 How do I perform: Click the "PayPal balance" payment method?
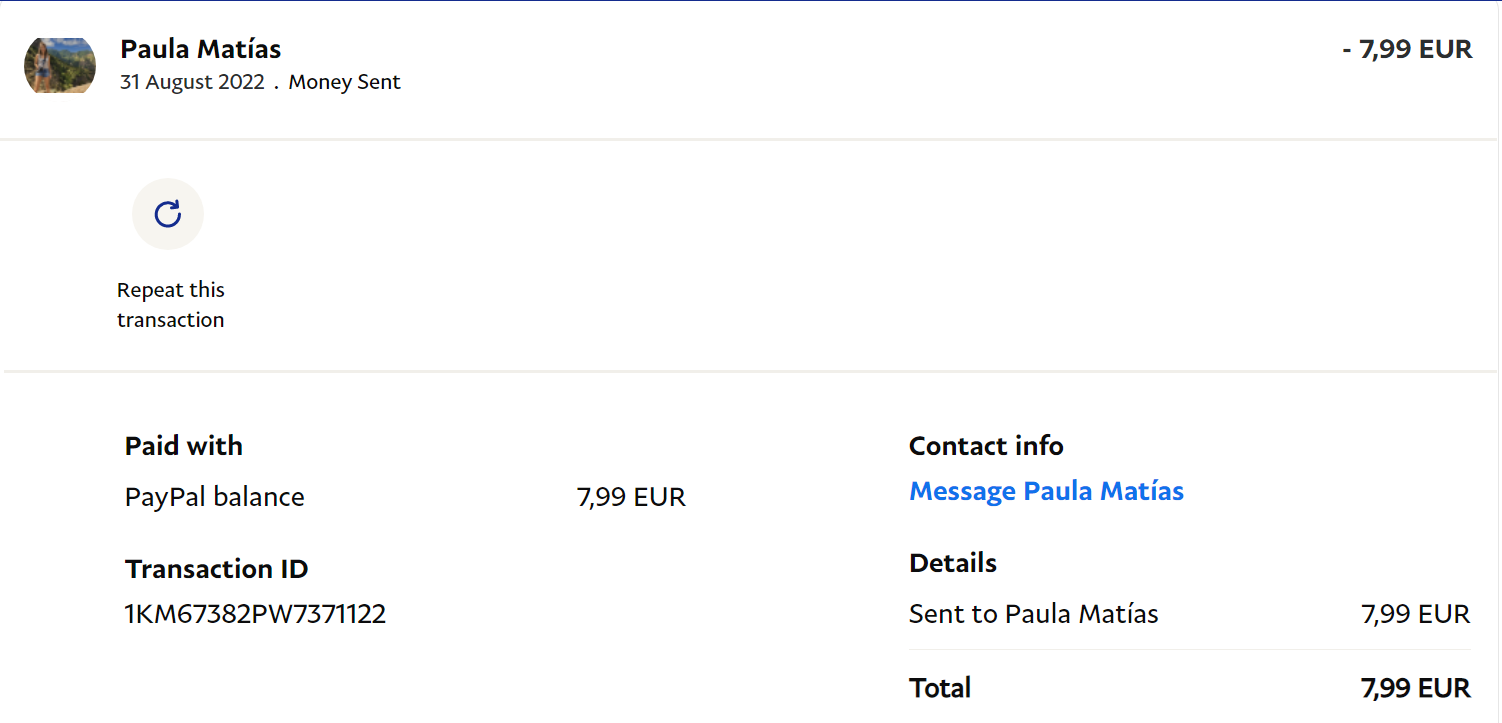(x=214, y=497)
